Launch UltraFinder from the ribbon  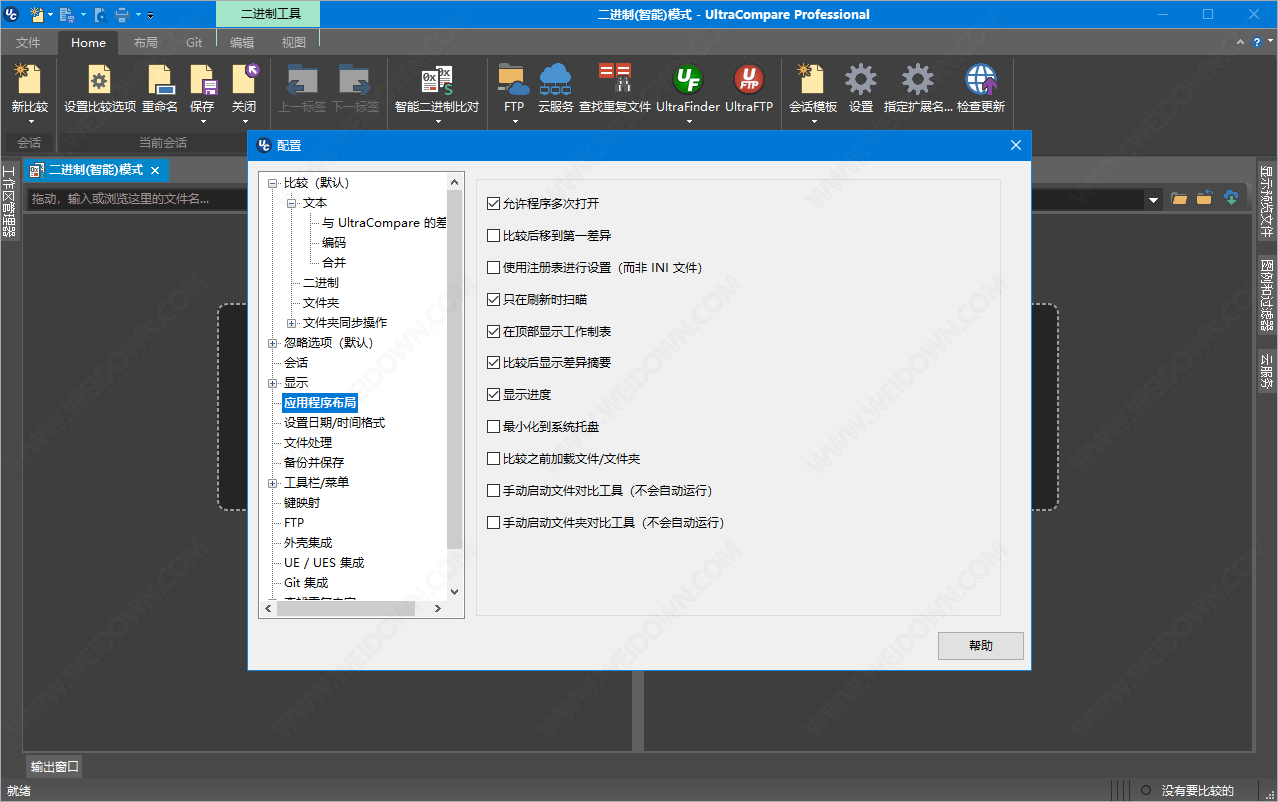[x=688, y=81]
